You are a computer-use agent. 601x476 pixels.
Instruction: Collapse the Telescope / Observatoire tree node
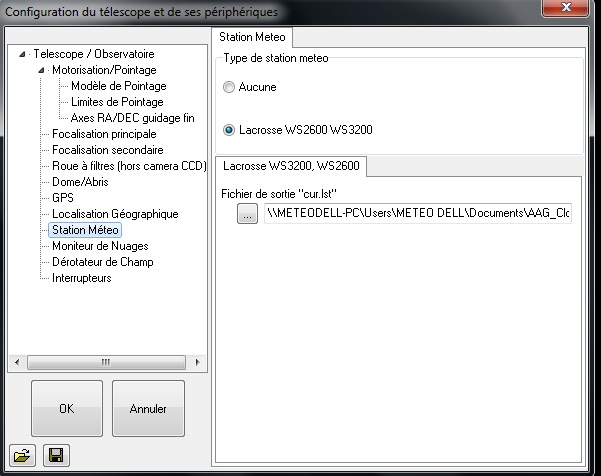tap(24, 54)
